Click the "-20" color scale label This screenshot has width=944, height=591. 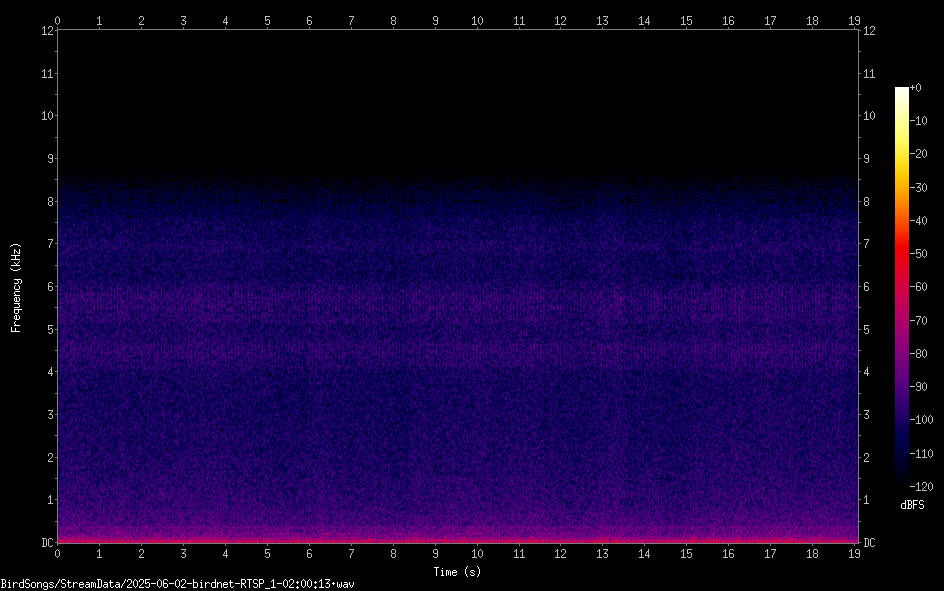point(919,154)
